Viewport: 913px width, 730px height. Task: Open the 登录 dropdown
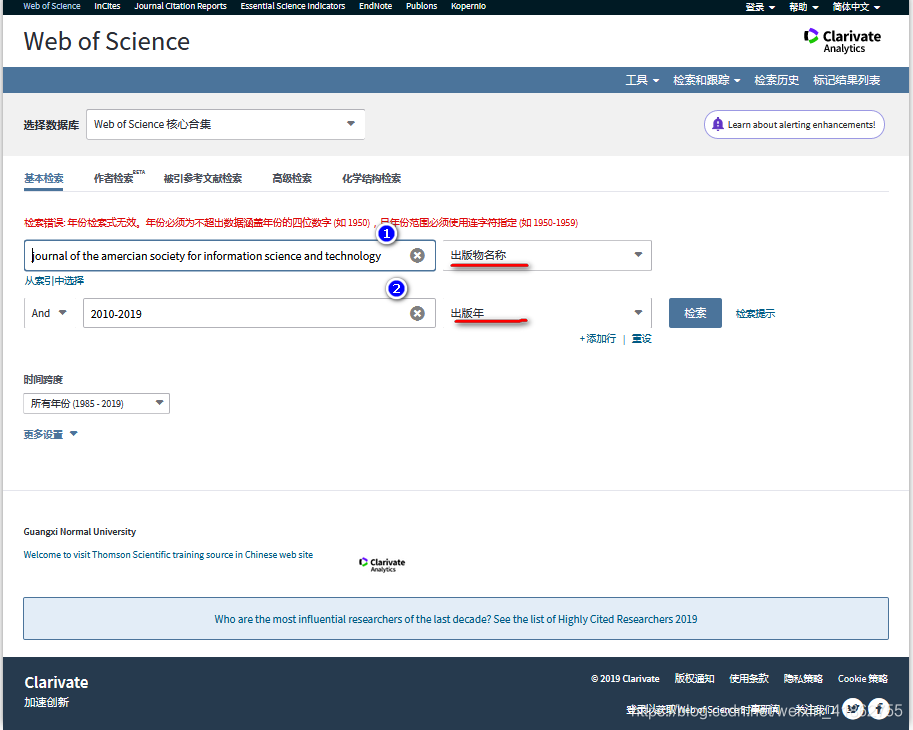tap(760, 7)
